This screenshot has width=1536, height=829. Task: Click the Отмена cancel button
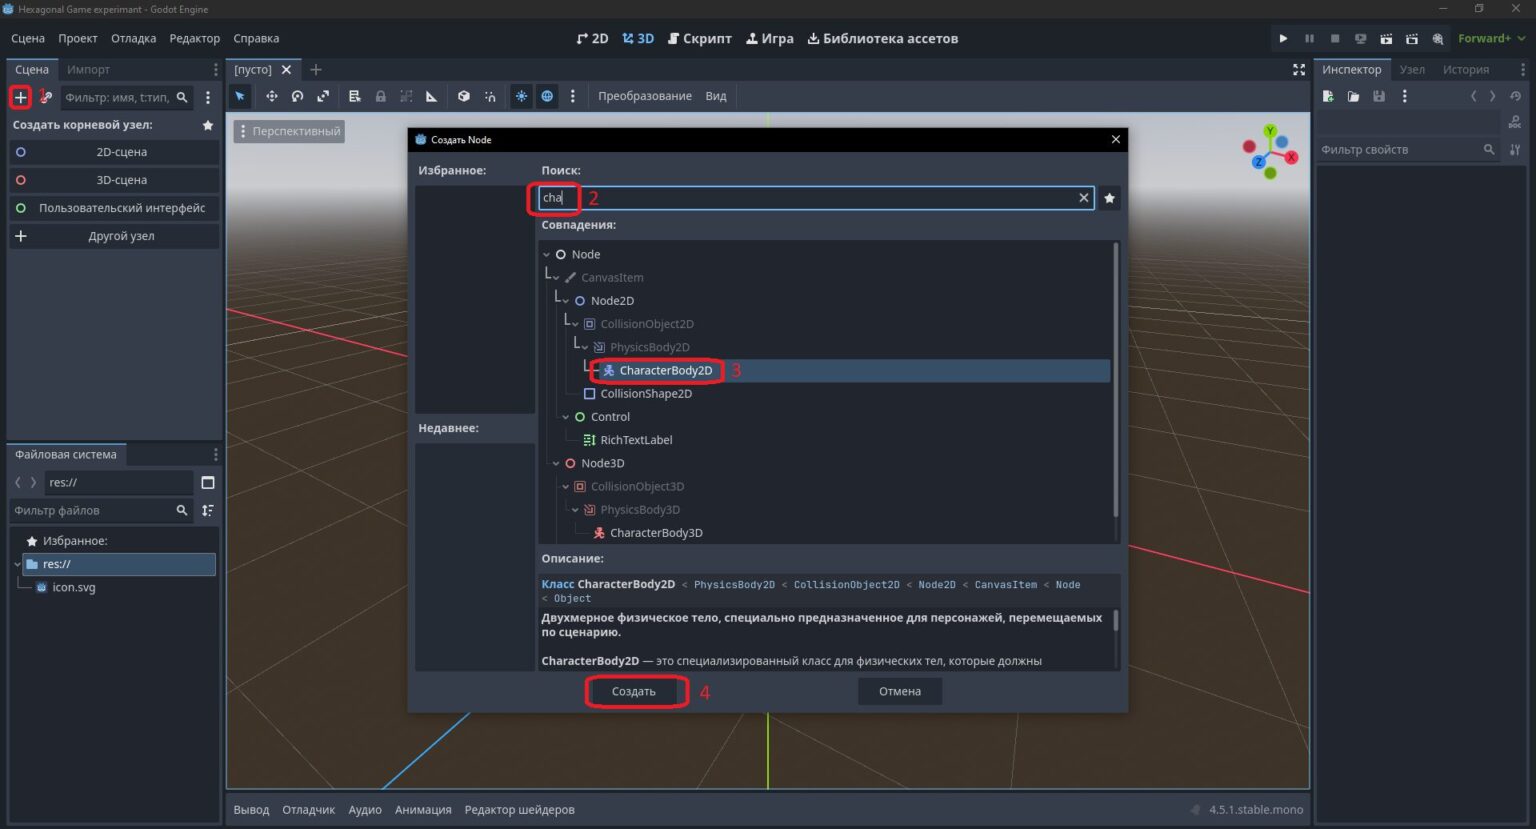(x=900, y=691)
